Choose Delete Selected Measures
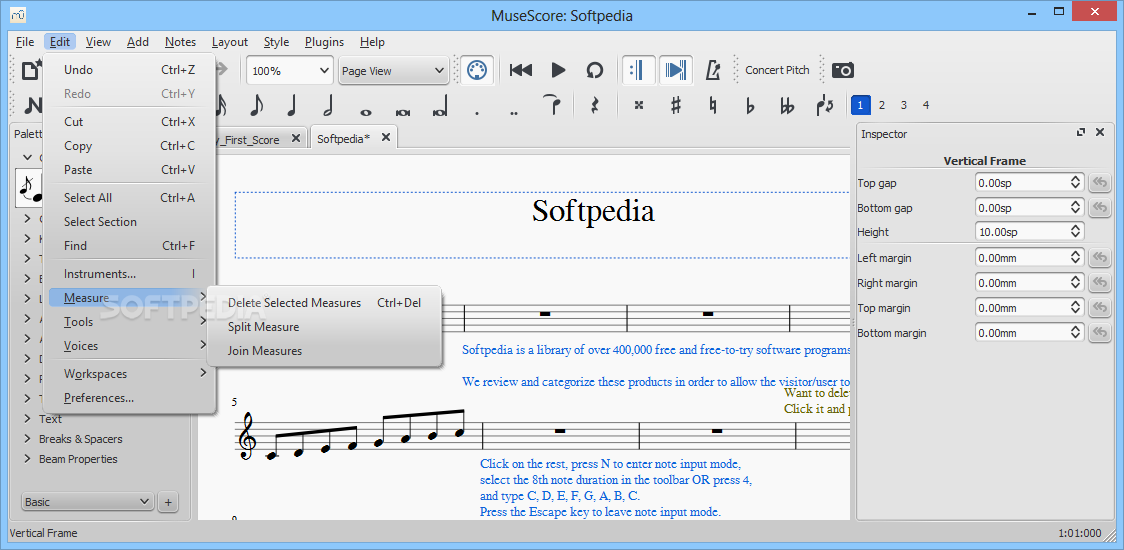 [x=324, y=303]
